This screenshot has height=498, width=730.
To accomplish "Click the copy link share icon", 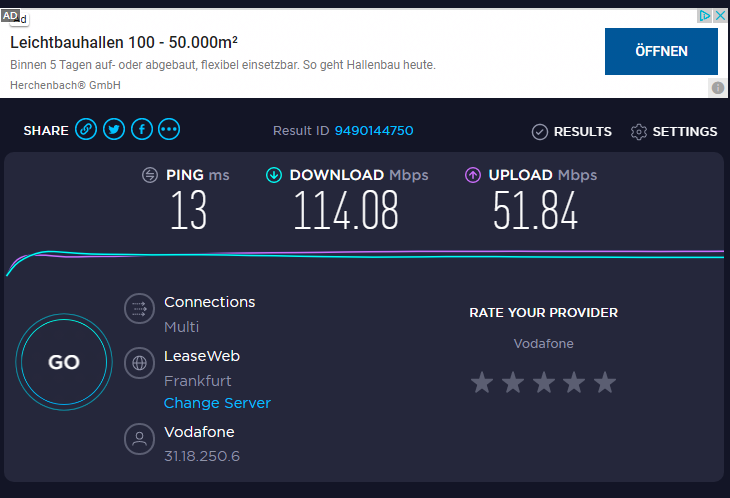I will 87,130.
